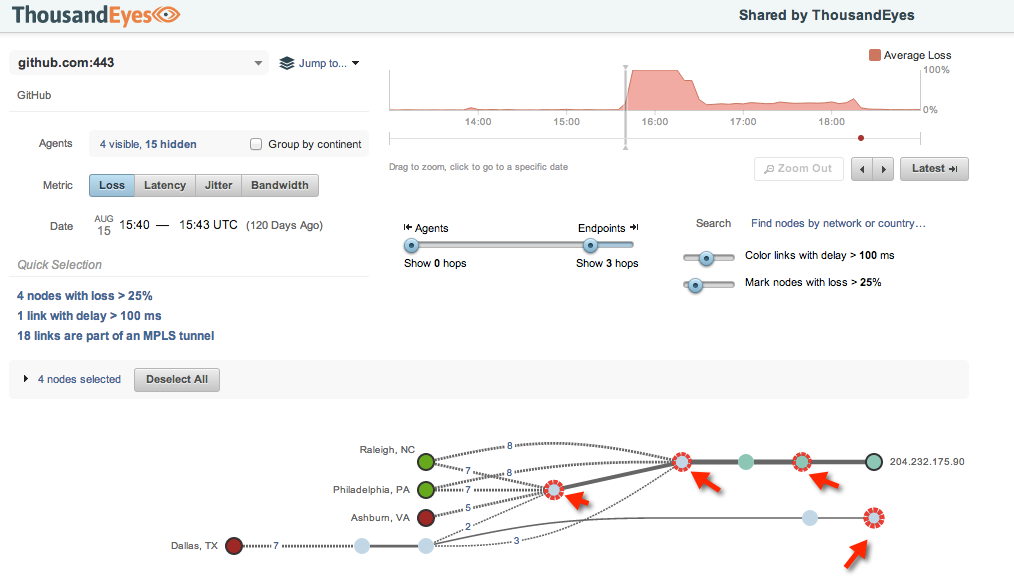Viewport: 1014px width, 581px height.
Task: Toggle the mark nodes with loss slider
Action: pyautogui.click(x=696, y=284)
